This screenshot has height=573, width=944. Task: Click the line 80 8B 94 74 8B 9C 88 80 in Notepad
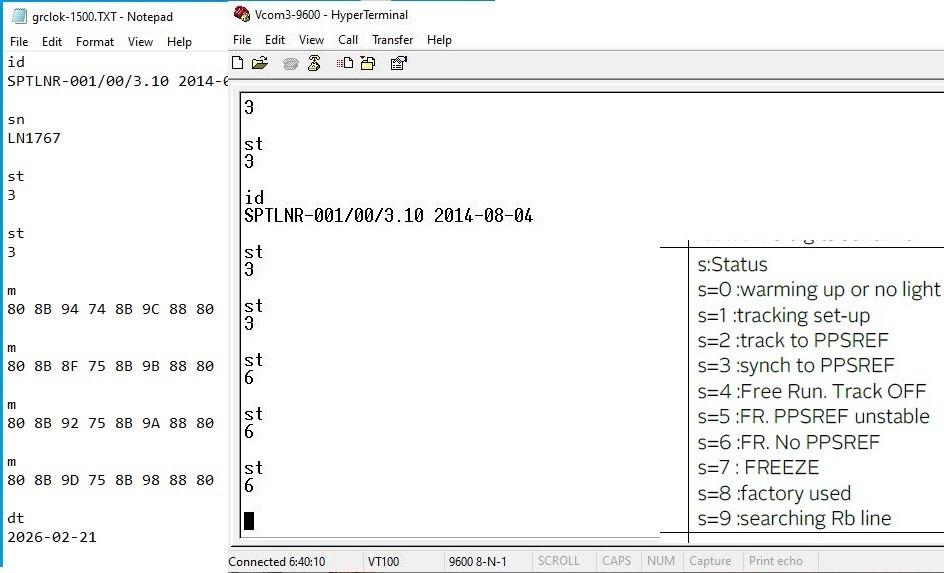pyautogui.click(x=111, y=309)
